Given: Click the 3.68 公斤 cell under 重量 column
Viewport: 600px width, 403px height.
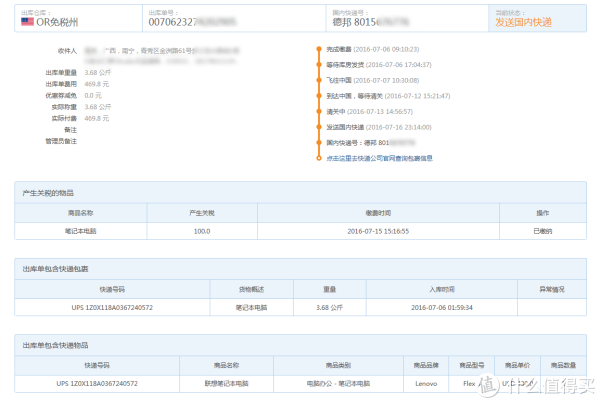Looking at the screenshot, I should click(x=329, y=308).
